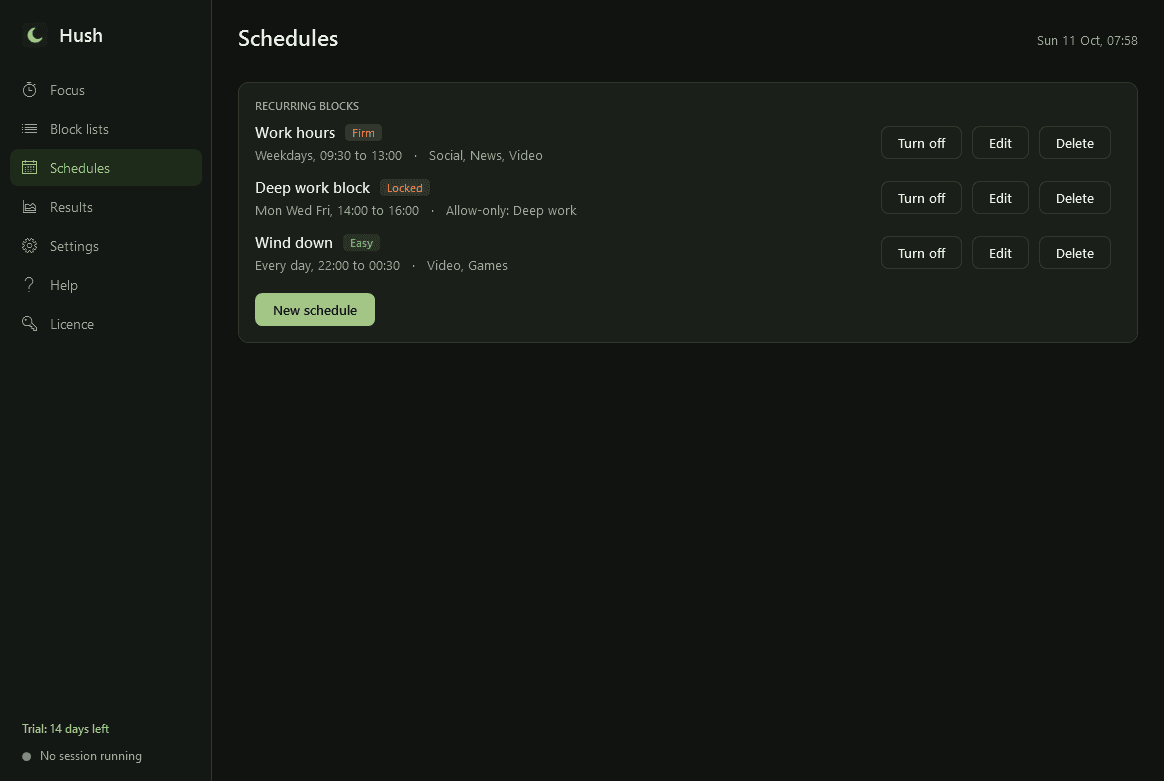Go to Block lists
The width and height of the screenshot is (1164, 781).
click(x=106, y=129)
